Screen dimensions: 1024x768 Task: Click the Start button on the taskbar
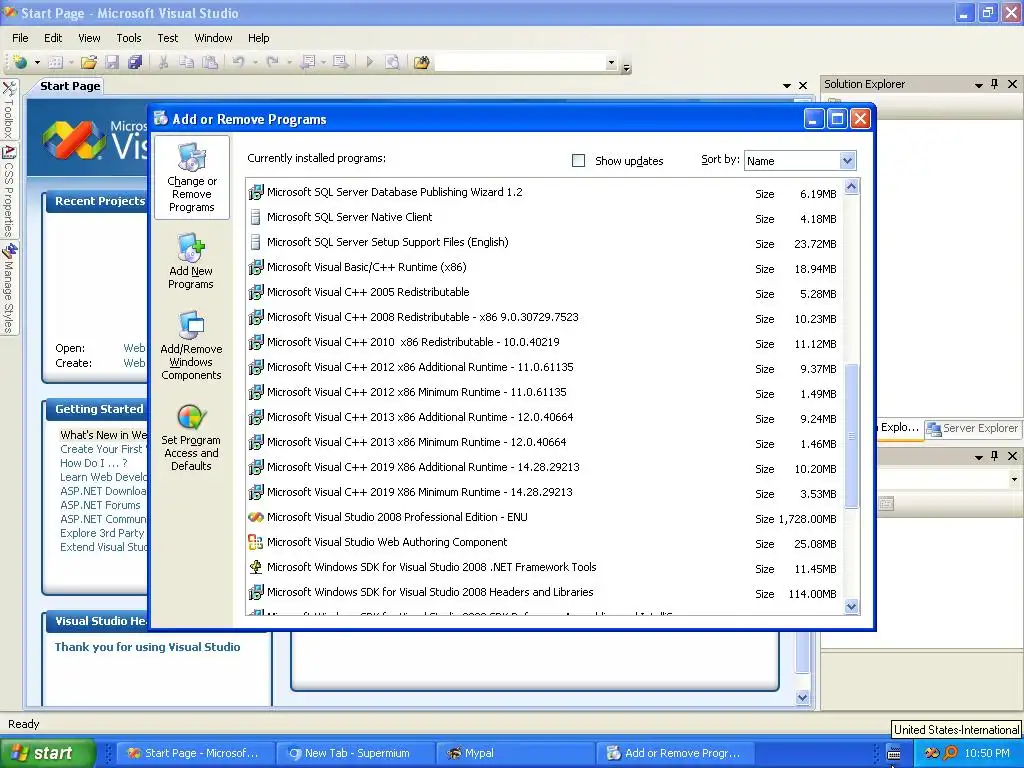click(x=48, y=753)
